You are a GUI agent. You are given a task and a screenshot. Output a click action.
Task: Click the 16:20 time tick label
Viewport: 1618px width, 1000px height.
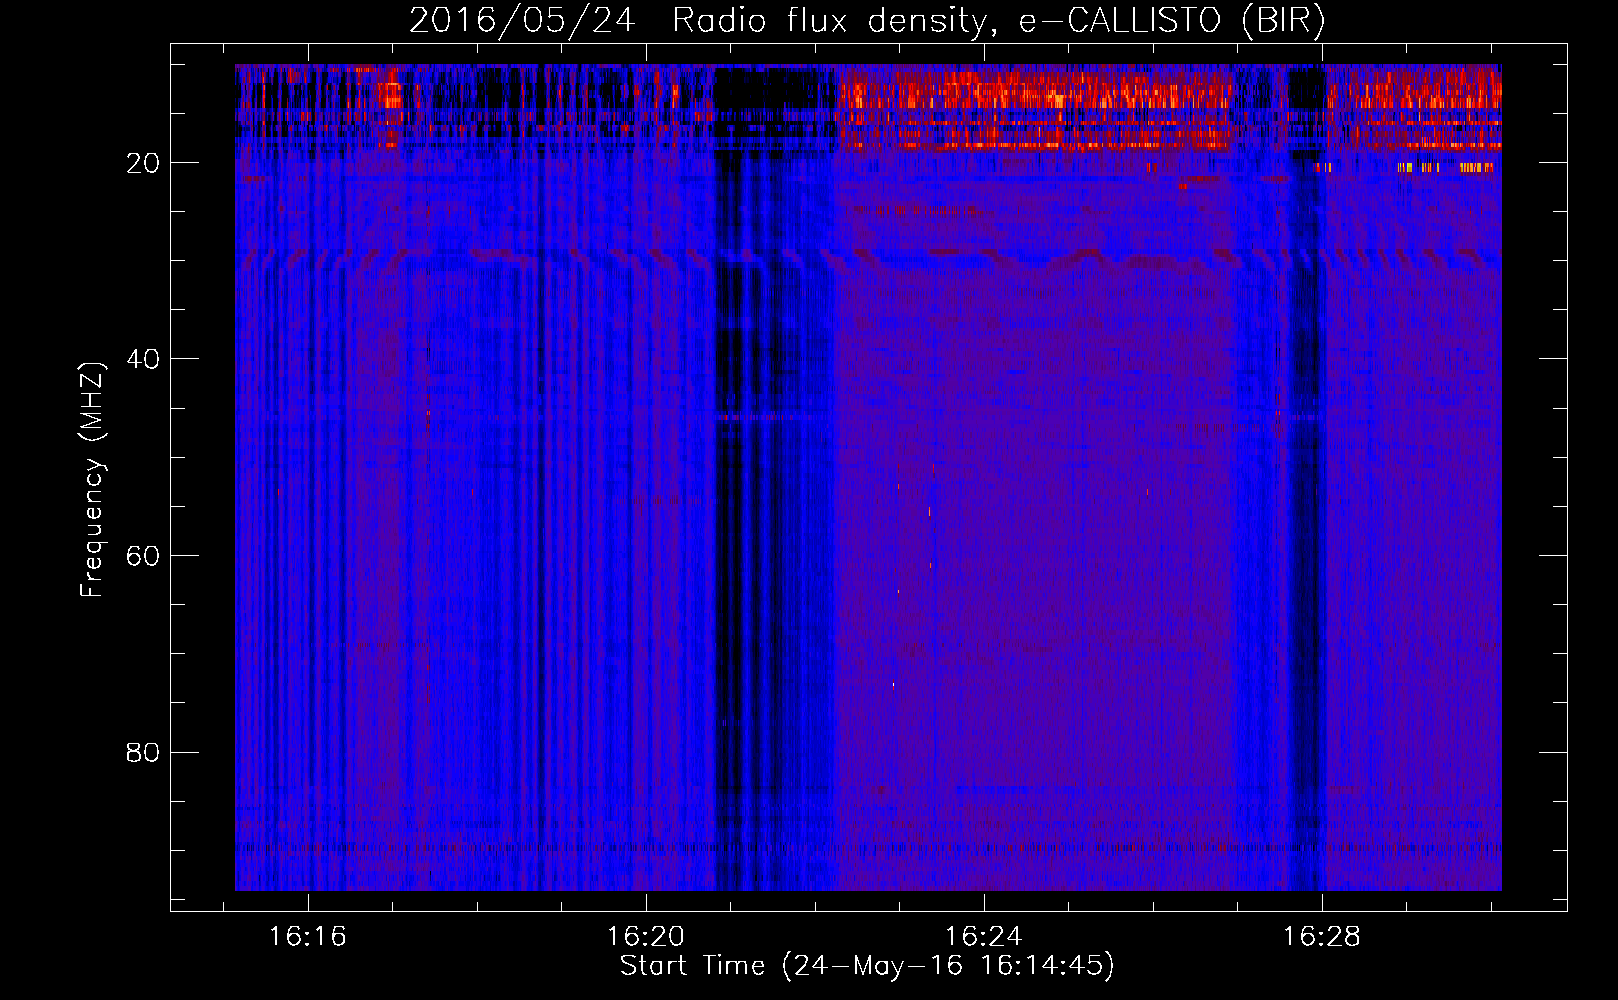(x=646, y=937)
